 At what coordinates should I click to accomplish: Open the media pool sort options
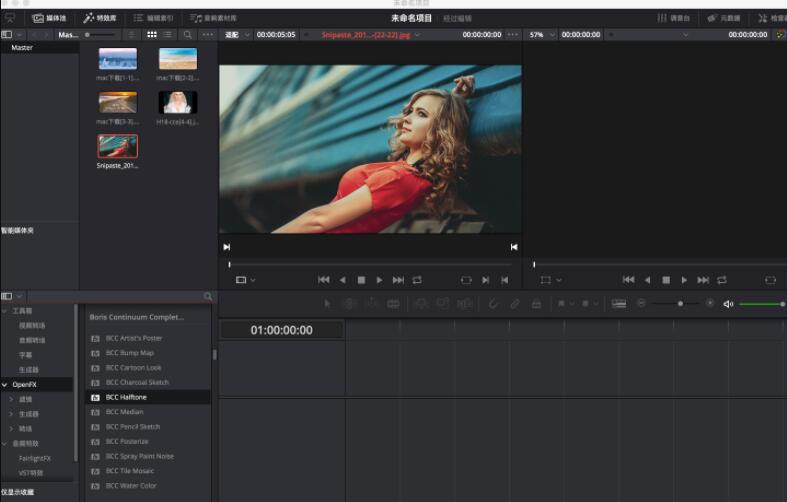coord(132,35)
